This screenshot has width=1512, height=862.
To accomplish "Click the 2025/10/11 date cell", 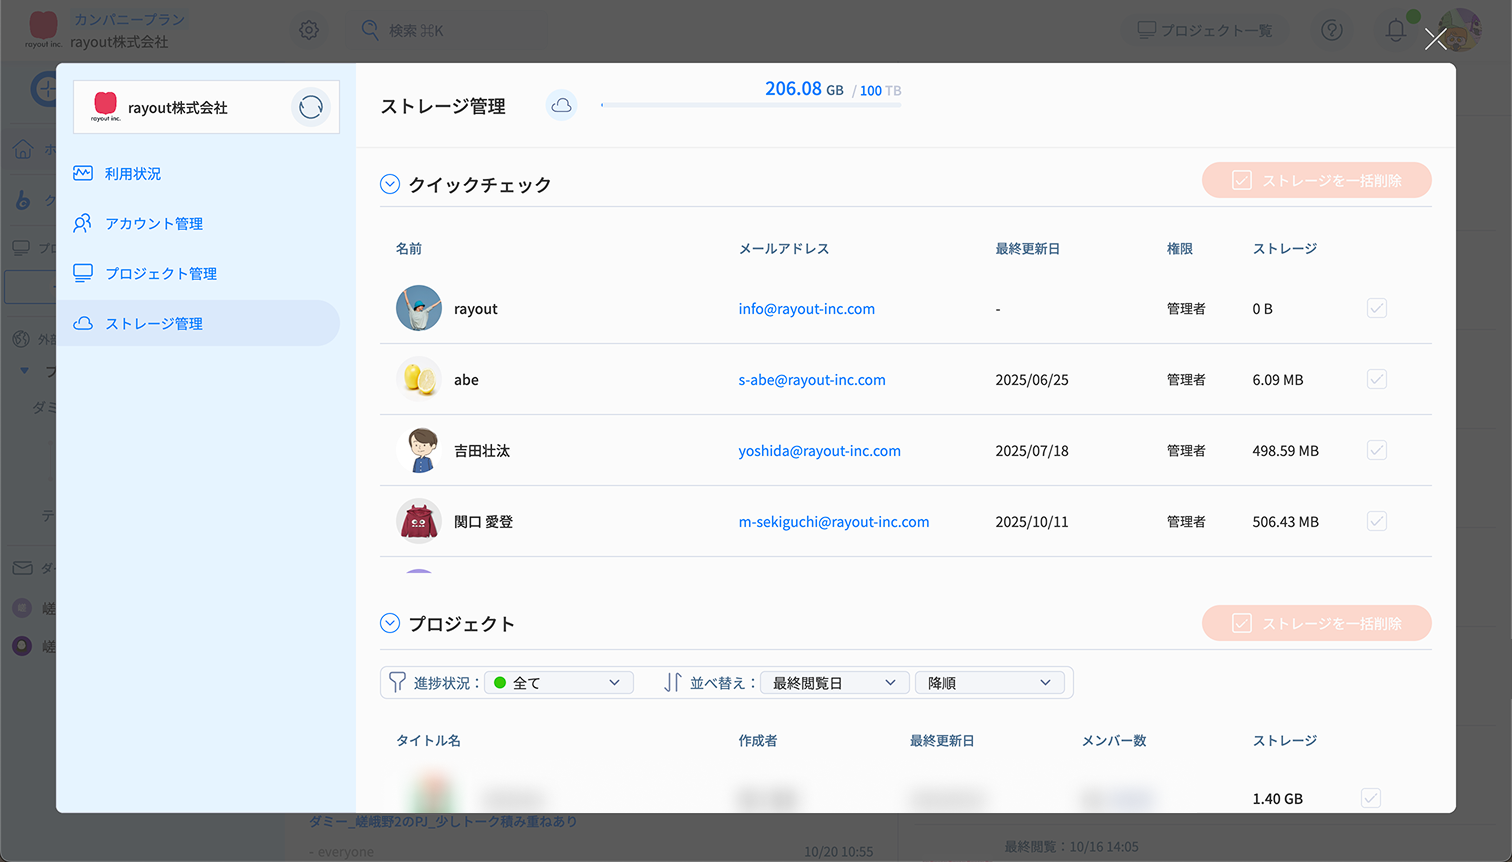I will point(1032,522).
